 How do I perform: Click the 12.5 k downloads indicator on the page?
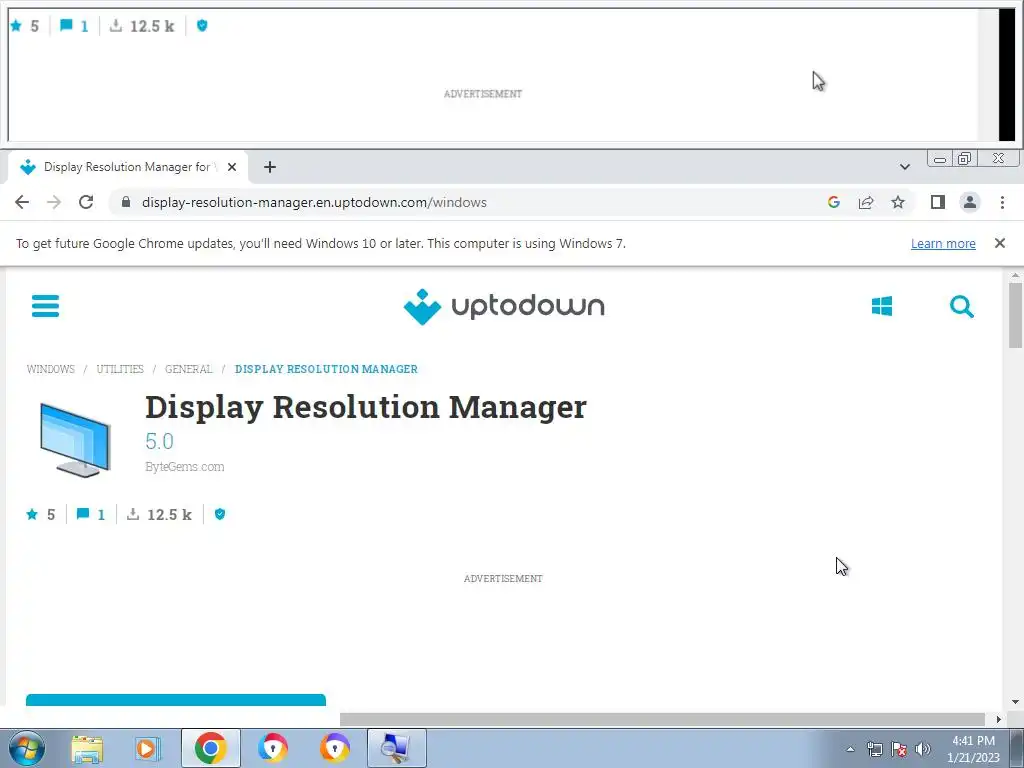pyautogui.click(x=159, y=515)
